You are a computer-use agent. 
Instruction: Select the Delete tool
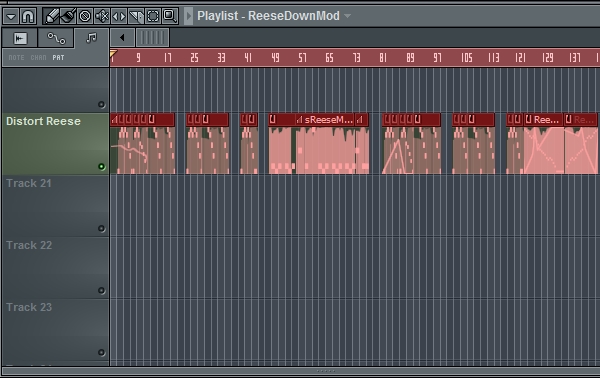[x=85, y=16]
